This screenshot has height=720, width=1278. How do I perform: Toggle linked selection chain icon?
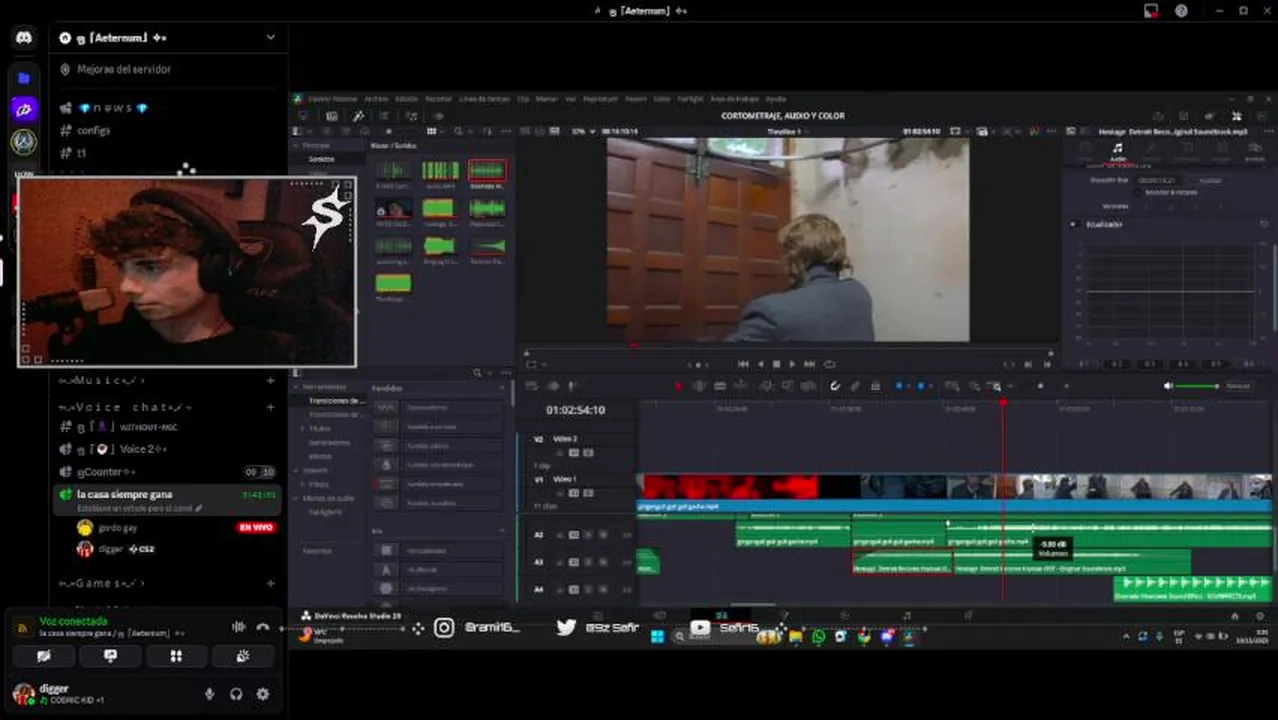pyautogui.click(x=855, y=386)
